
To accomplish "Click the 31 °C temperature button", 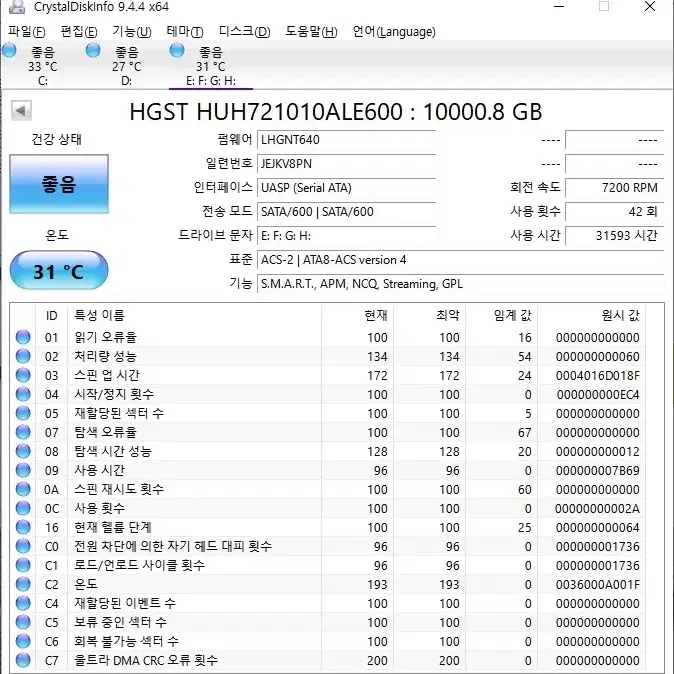I will click(x=59, y=271).
